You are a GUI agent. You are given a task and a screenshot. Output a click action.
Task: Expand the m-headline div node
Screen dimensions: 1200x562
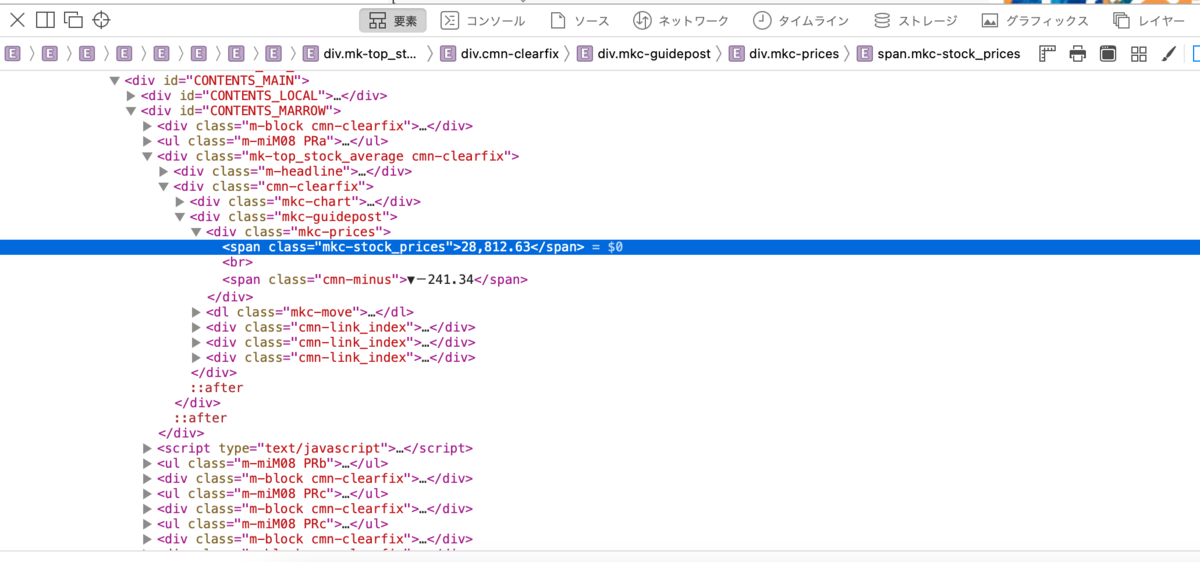164,171
